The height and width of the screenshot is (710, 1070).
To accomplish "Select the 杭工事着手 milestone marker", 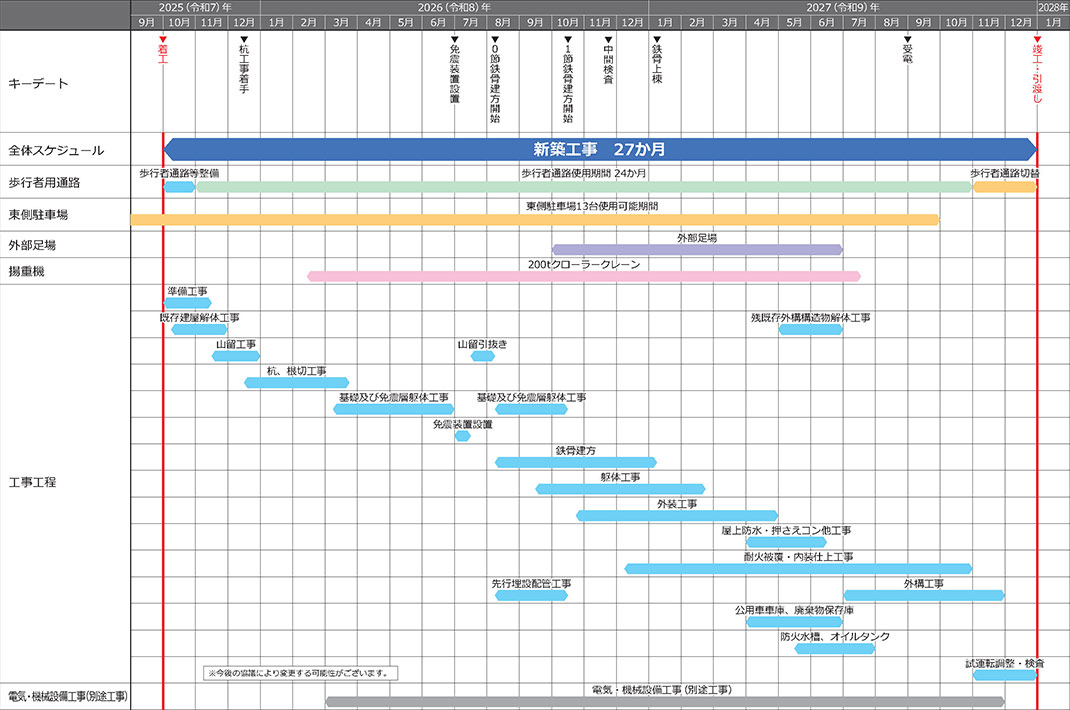I will [x=244, y=67].
